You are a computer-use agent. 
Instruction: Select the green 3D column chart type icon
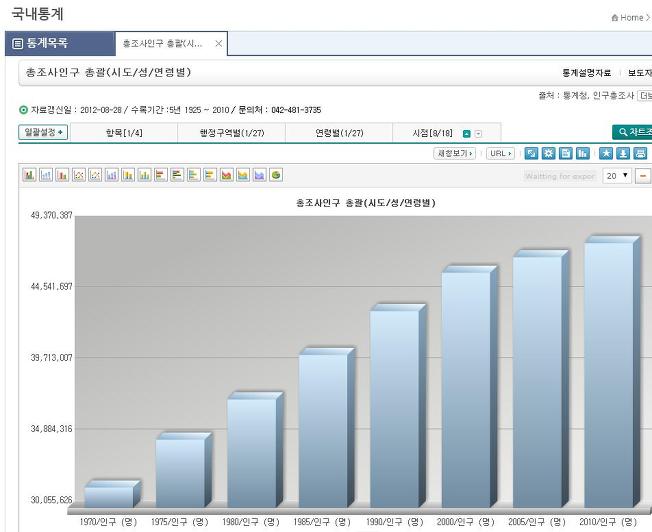29,175
